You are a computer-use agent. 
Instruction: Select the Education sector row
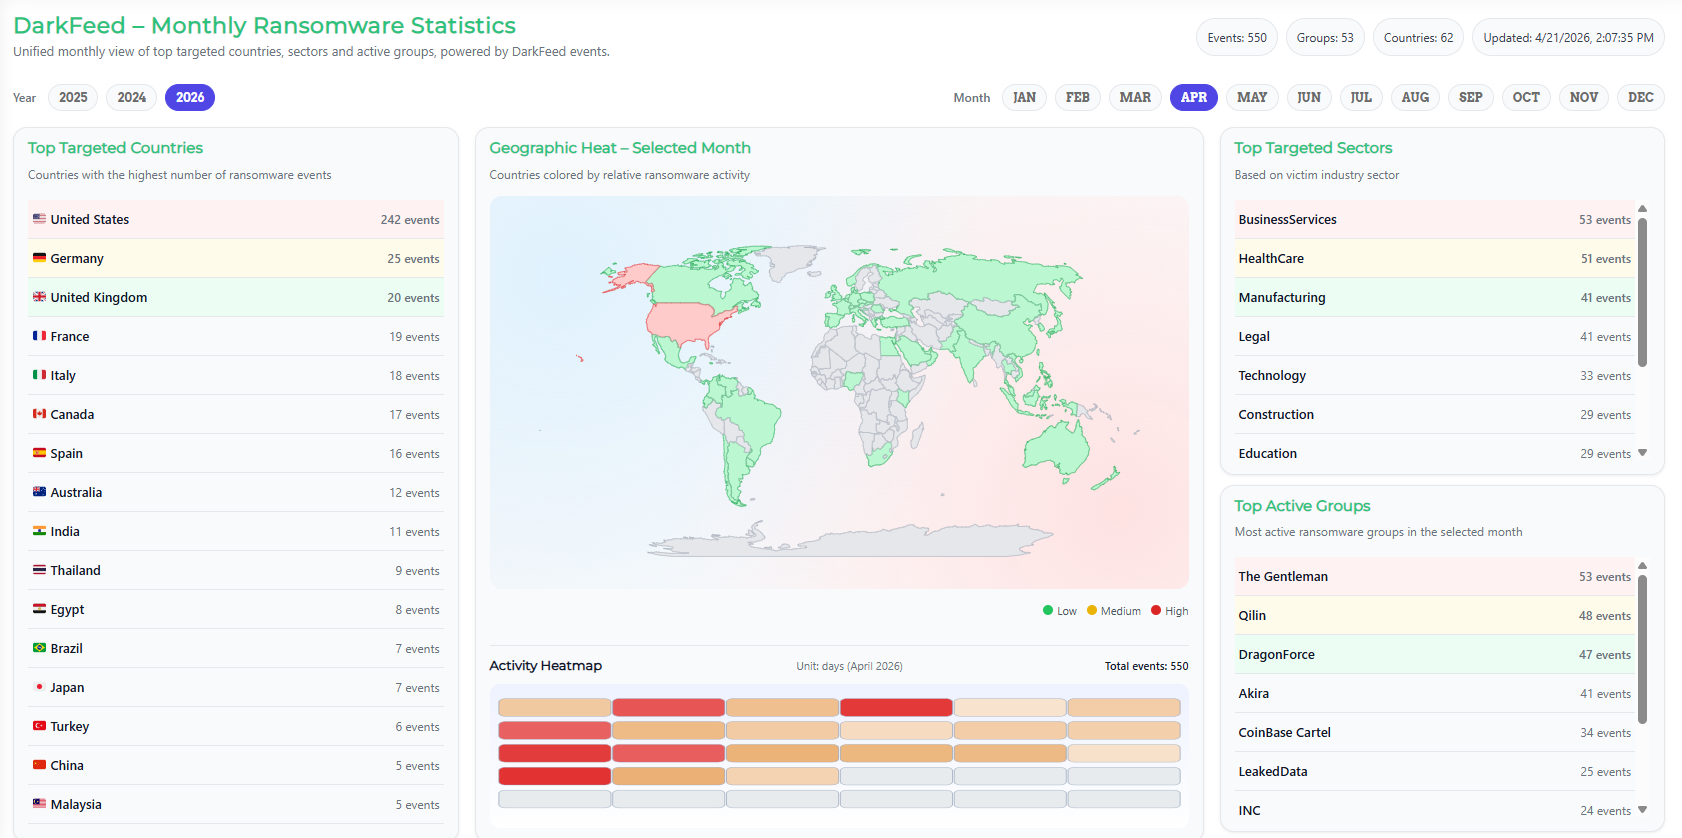[1434, 453]
